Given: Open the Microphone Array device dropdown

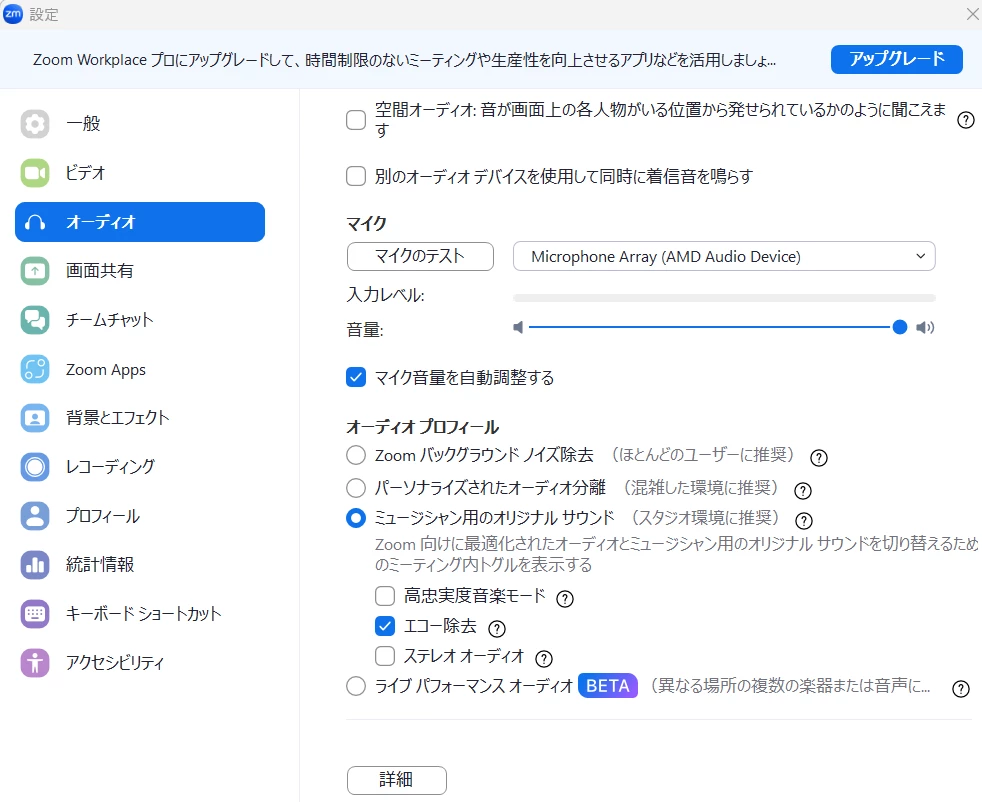Looking at the screenshot, I should pyautogui.click(x=724, y=256).
